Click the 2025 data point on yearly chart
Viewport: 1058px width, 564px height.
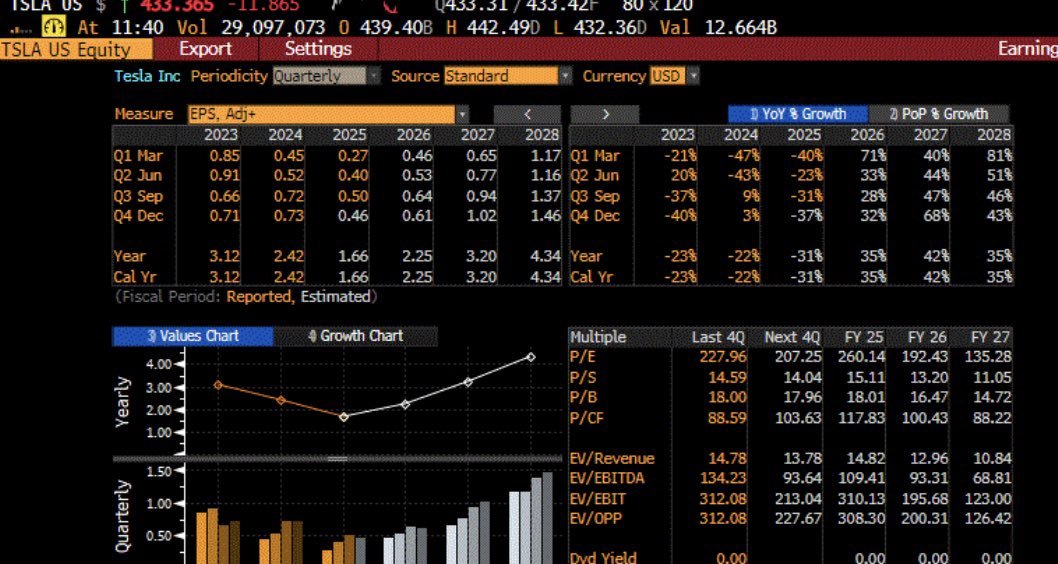click(x=342, y=416)
